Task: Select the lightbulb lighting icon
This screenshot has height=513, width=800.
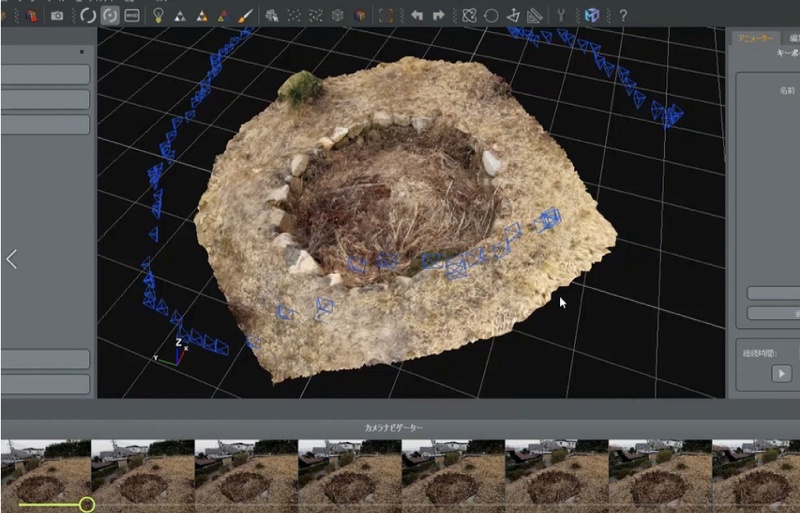Action: [158, 15]
